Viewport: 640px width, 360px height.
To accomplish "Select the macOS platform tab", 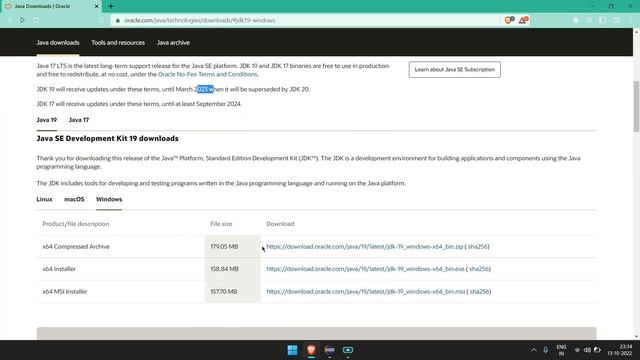I will [x=74, y=199].
